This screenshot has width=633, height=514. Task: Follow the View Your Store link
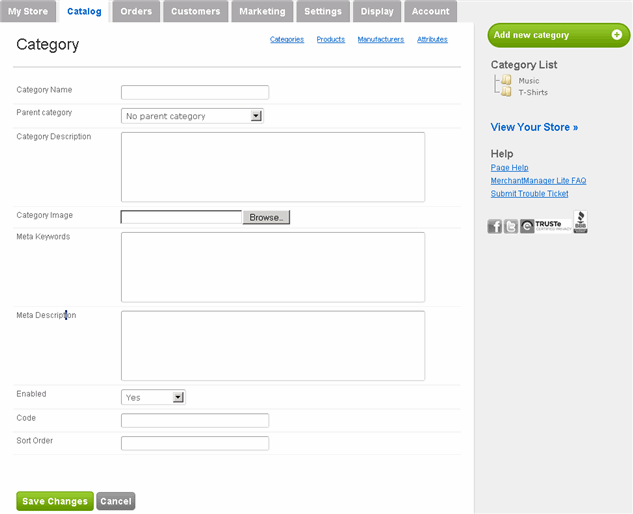(534, 128)
